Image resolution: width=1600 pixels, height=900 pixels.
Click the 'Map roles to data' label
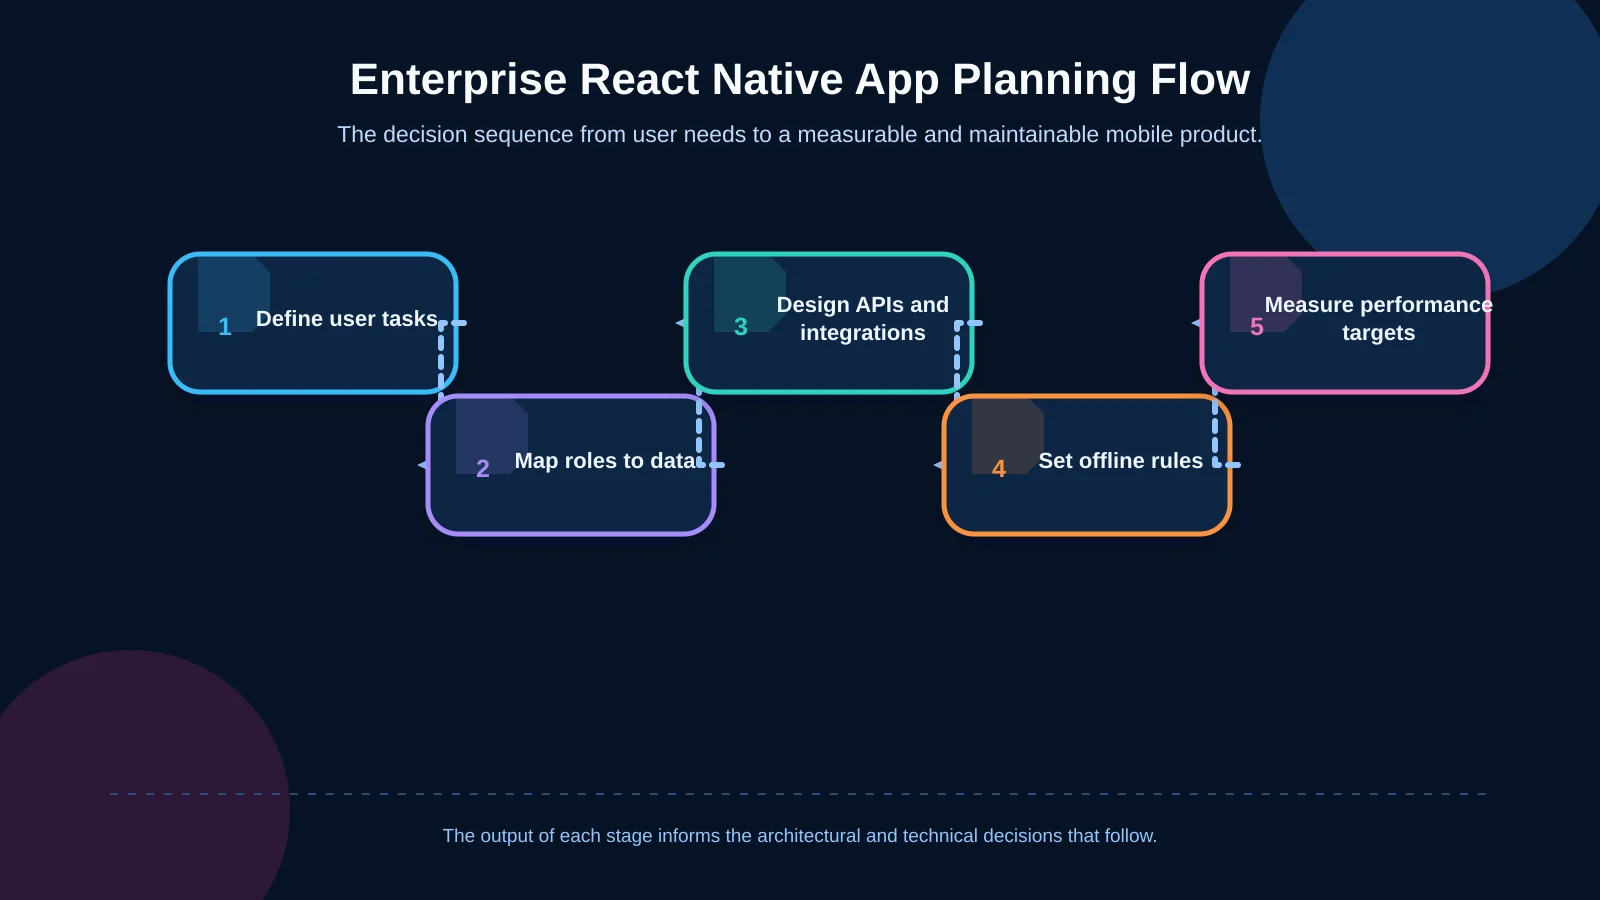pos(605,461)
